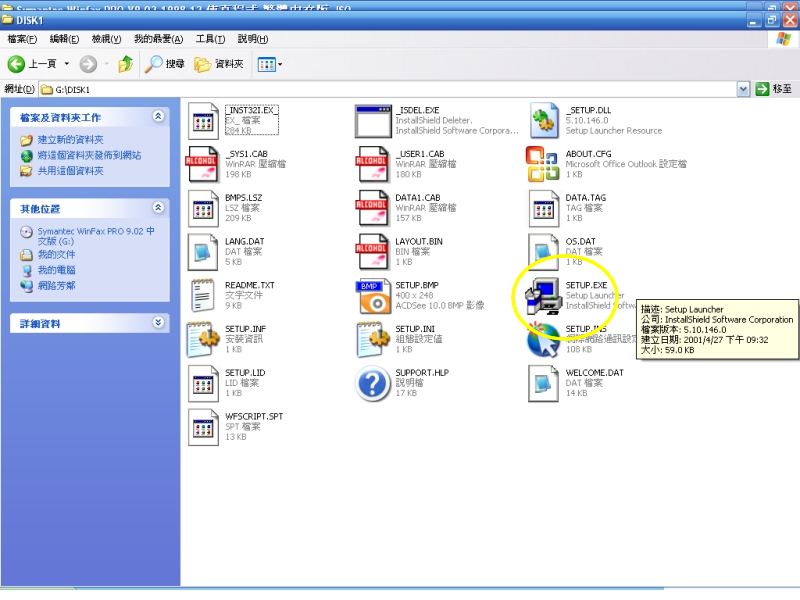Select the SETUP.INS file icon

pyautogui.click(x=543, y=339)
